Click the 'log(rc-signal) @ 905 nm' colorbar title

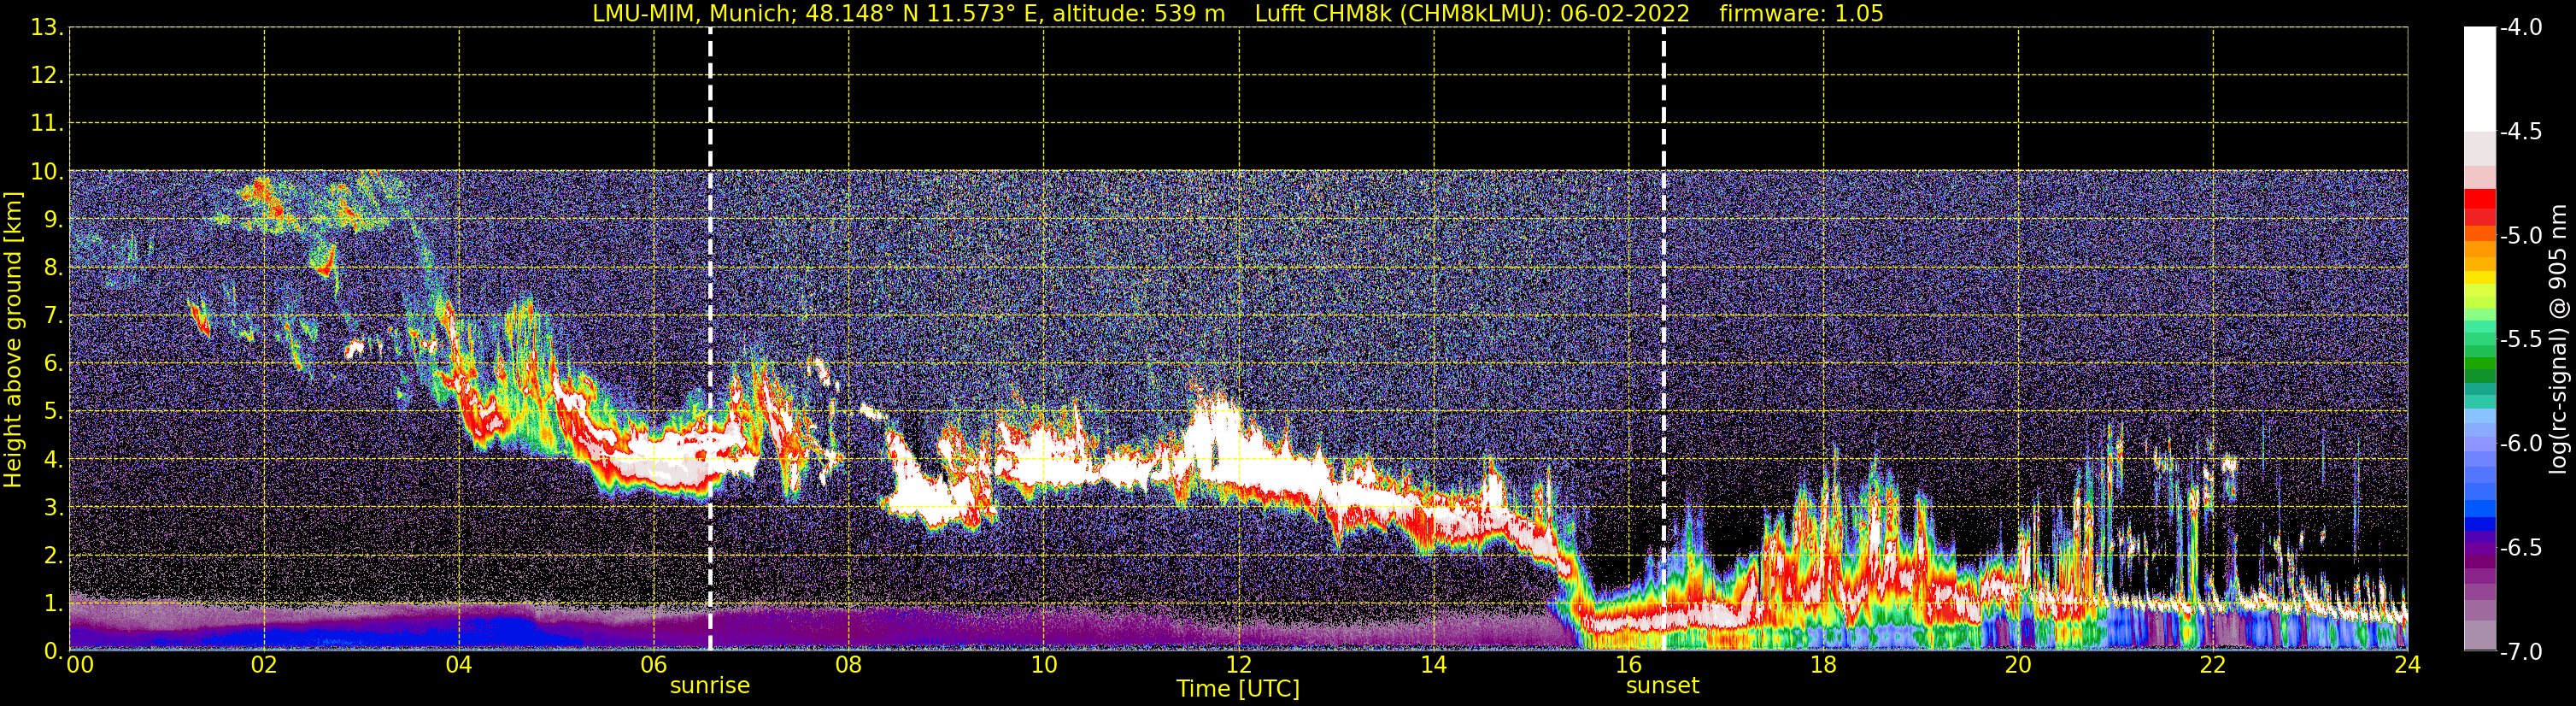pos(2558,339)
